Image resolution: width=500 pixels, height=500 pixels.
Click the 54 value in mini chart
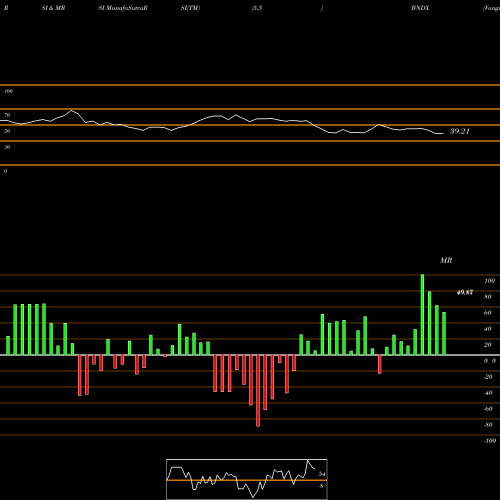coord(322,474)
